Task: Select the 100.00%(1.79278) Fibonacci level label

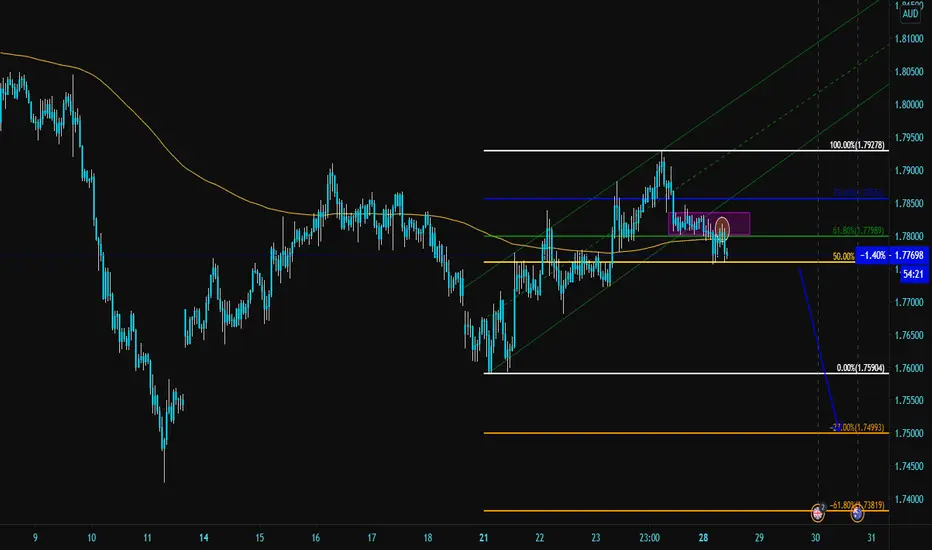Action: tap(857, 145)
